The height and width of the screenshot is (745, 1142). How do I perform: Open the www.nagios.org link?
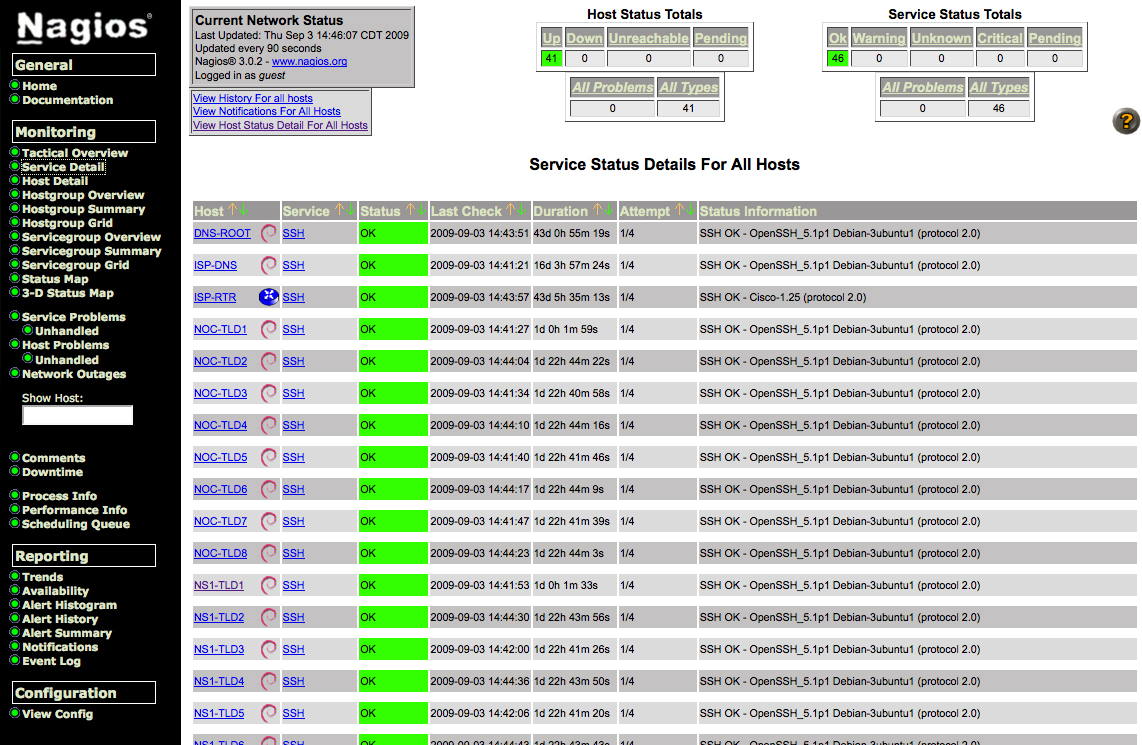309,61
